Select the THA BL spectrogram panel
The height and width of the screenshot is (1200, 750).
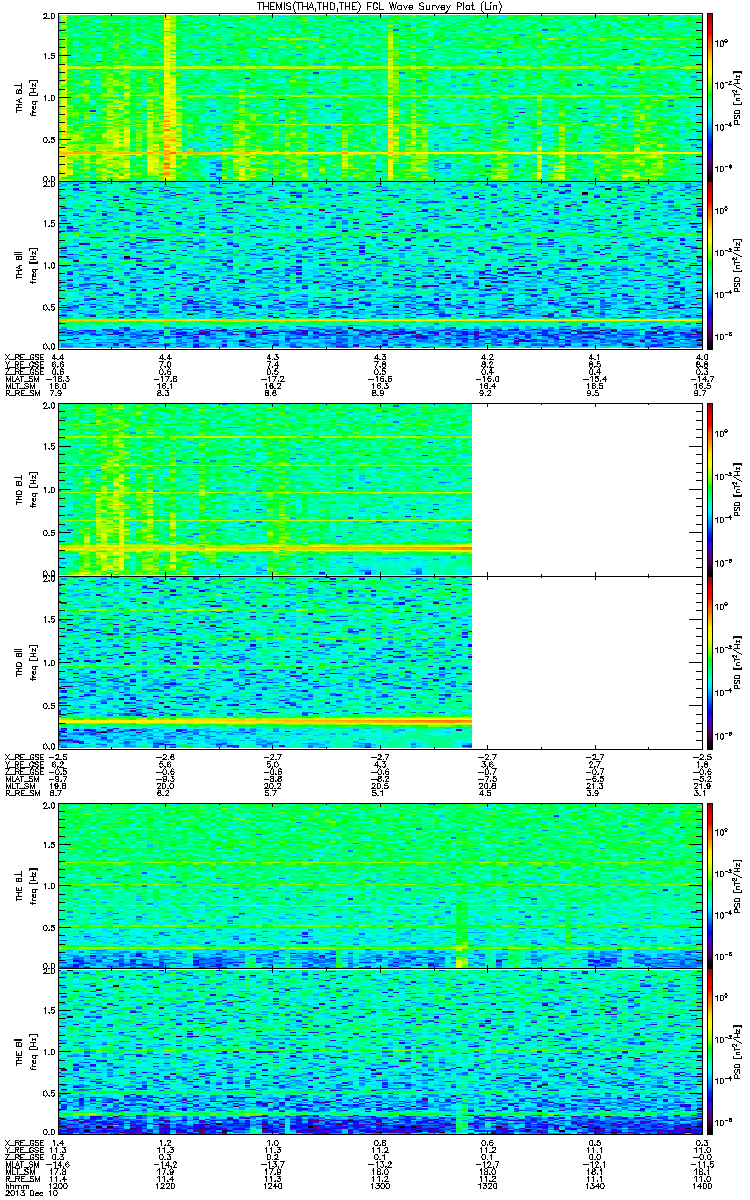tap(380, 97)
